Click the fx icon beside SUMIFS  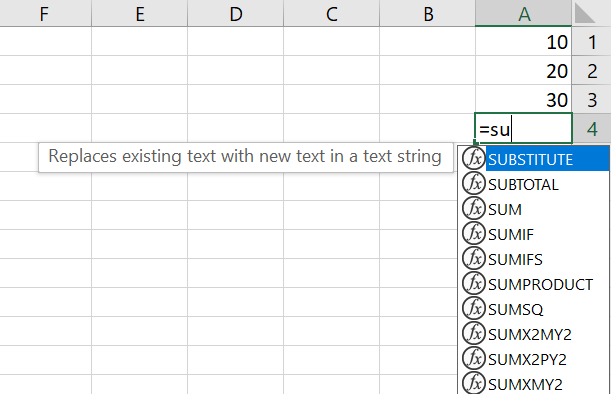tap(473, 258)
